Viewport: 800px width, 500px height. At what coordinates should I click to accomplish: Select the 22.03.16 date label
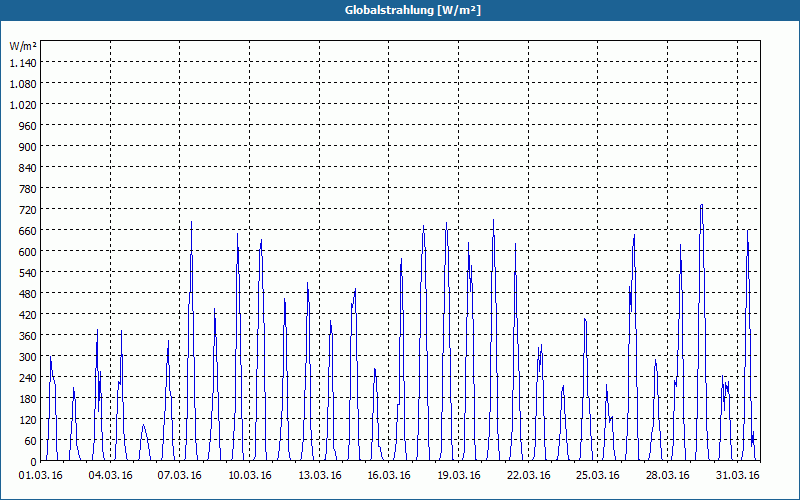click(529, 476)
